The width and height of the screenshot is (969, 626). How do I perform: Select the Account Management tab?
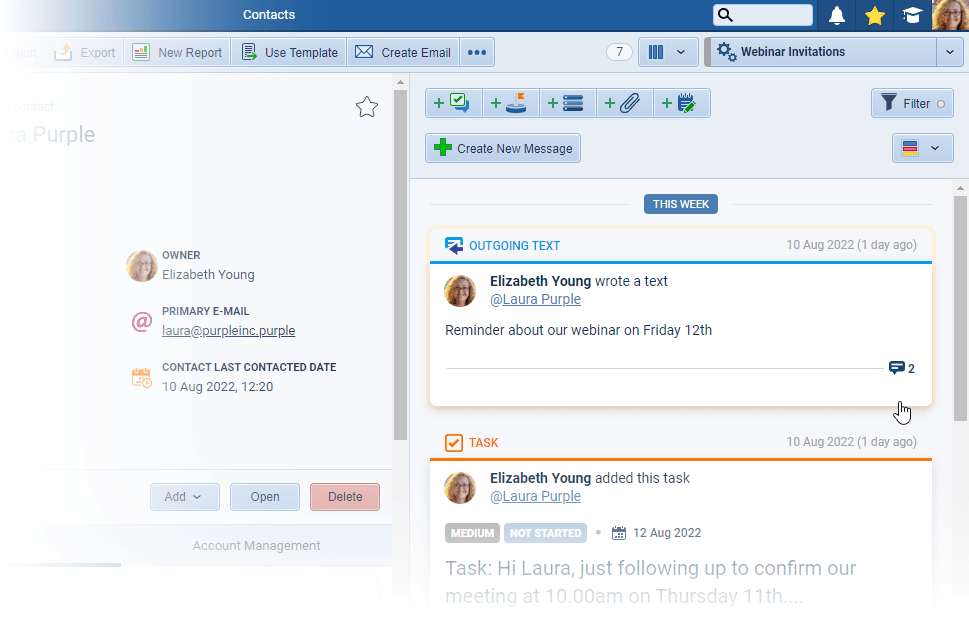click(256, 546)
